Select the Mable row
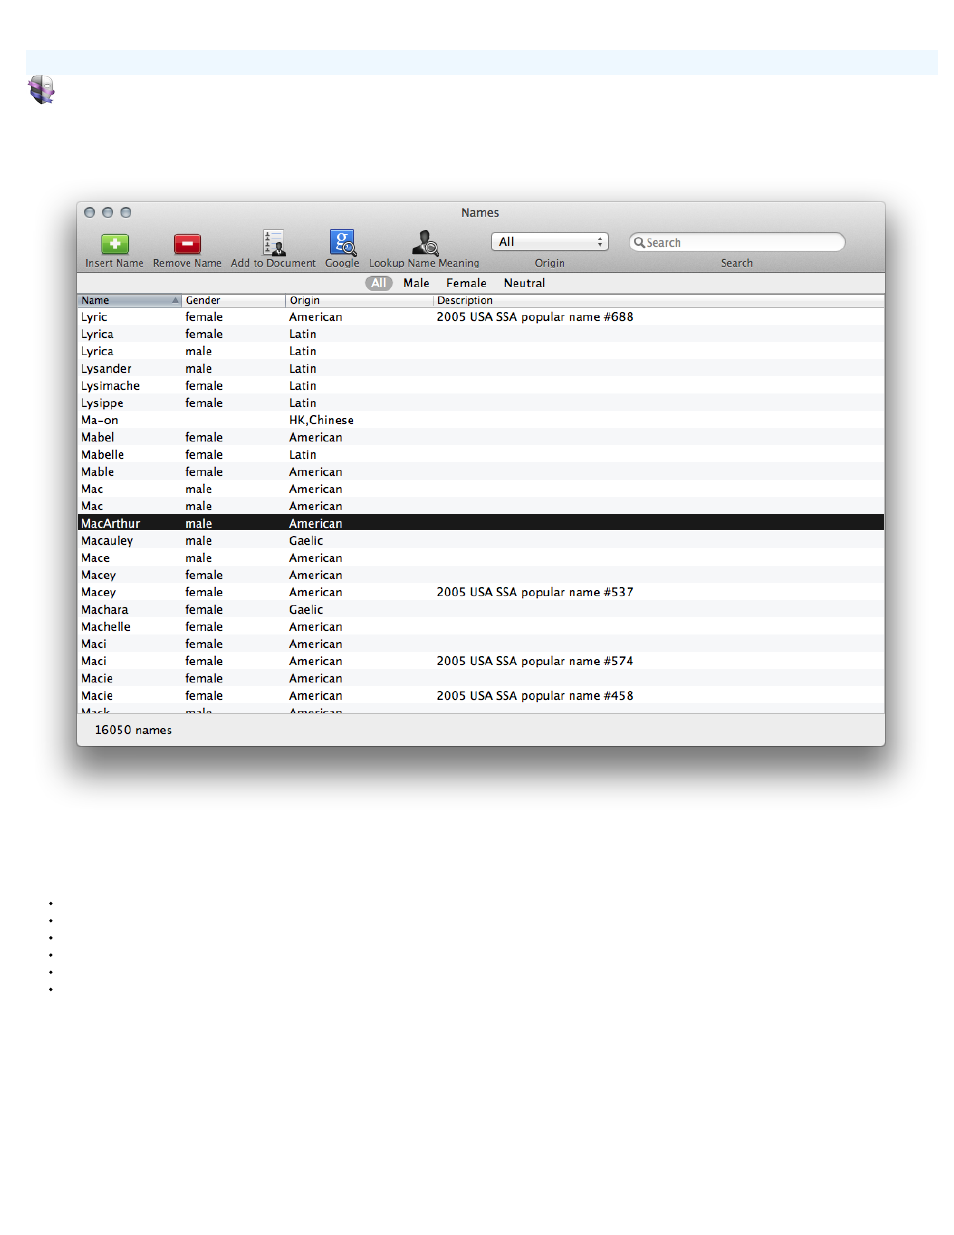This screenshot has height=1235, width=954. coord(481,472)
